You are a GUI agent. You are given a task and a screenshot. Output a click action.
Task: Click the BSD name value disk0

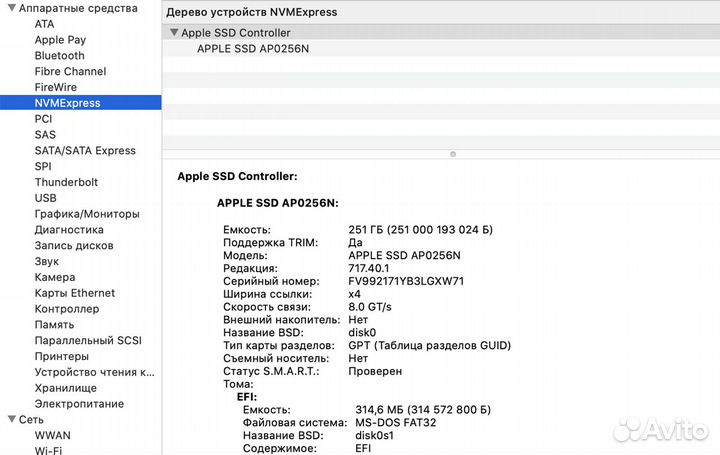click(x=362, y=333)
